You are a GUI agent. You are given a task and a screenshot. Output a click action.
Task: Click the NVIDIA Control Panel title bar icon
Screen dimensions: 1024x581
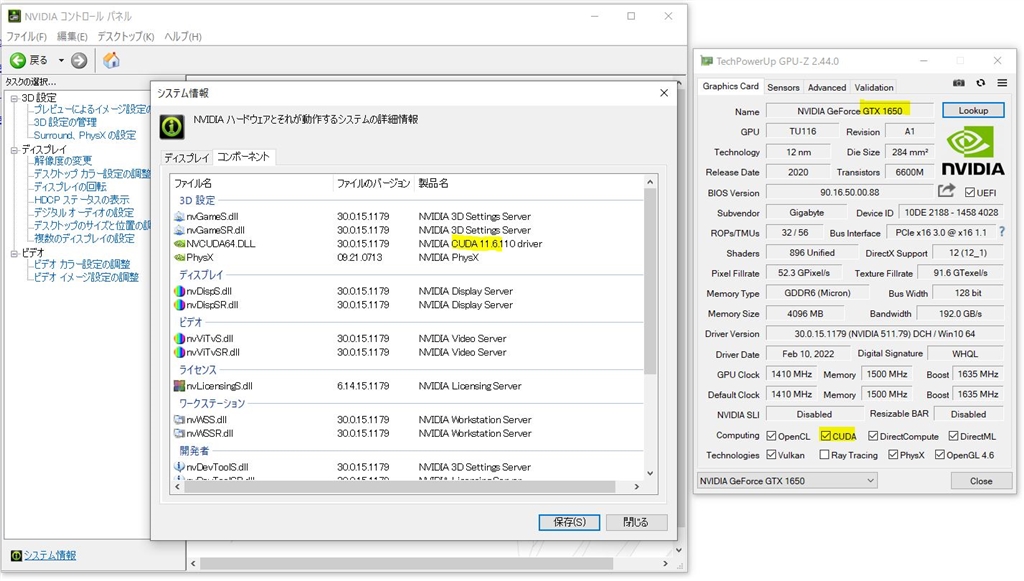click(x=14, y=16)
